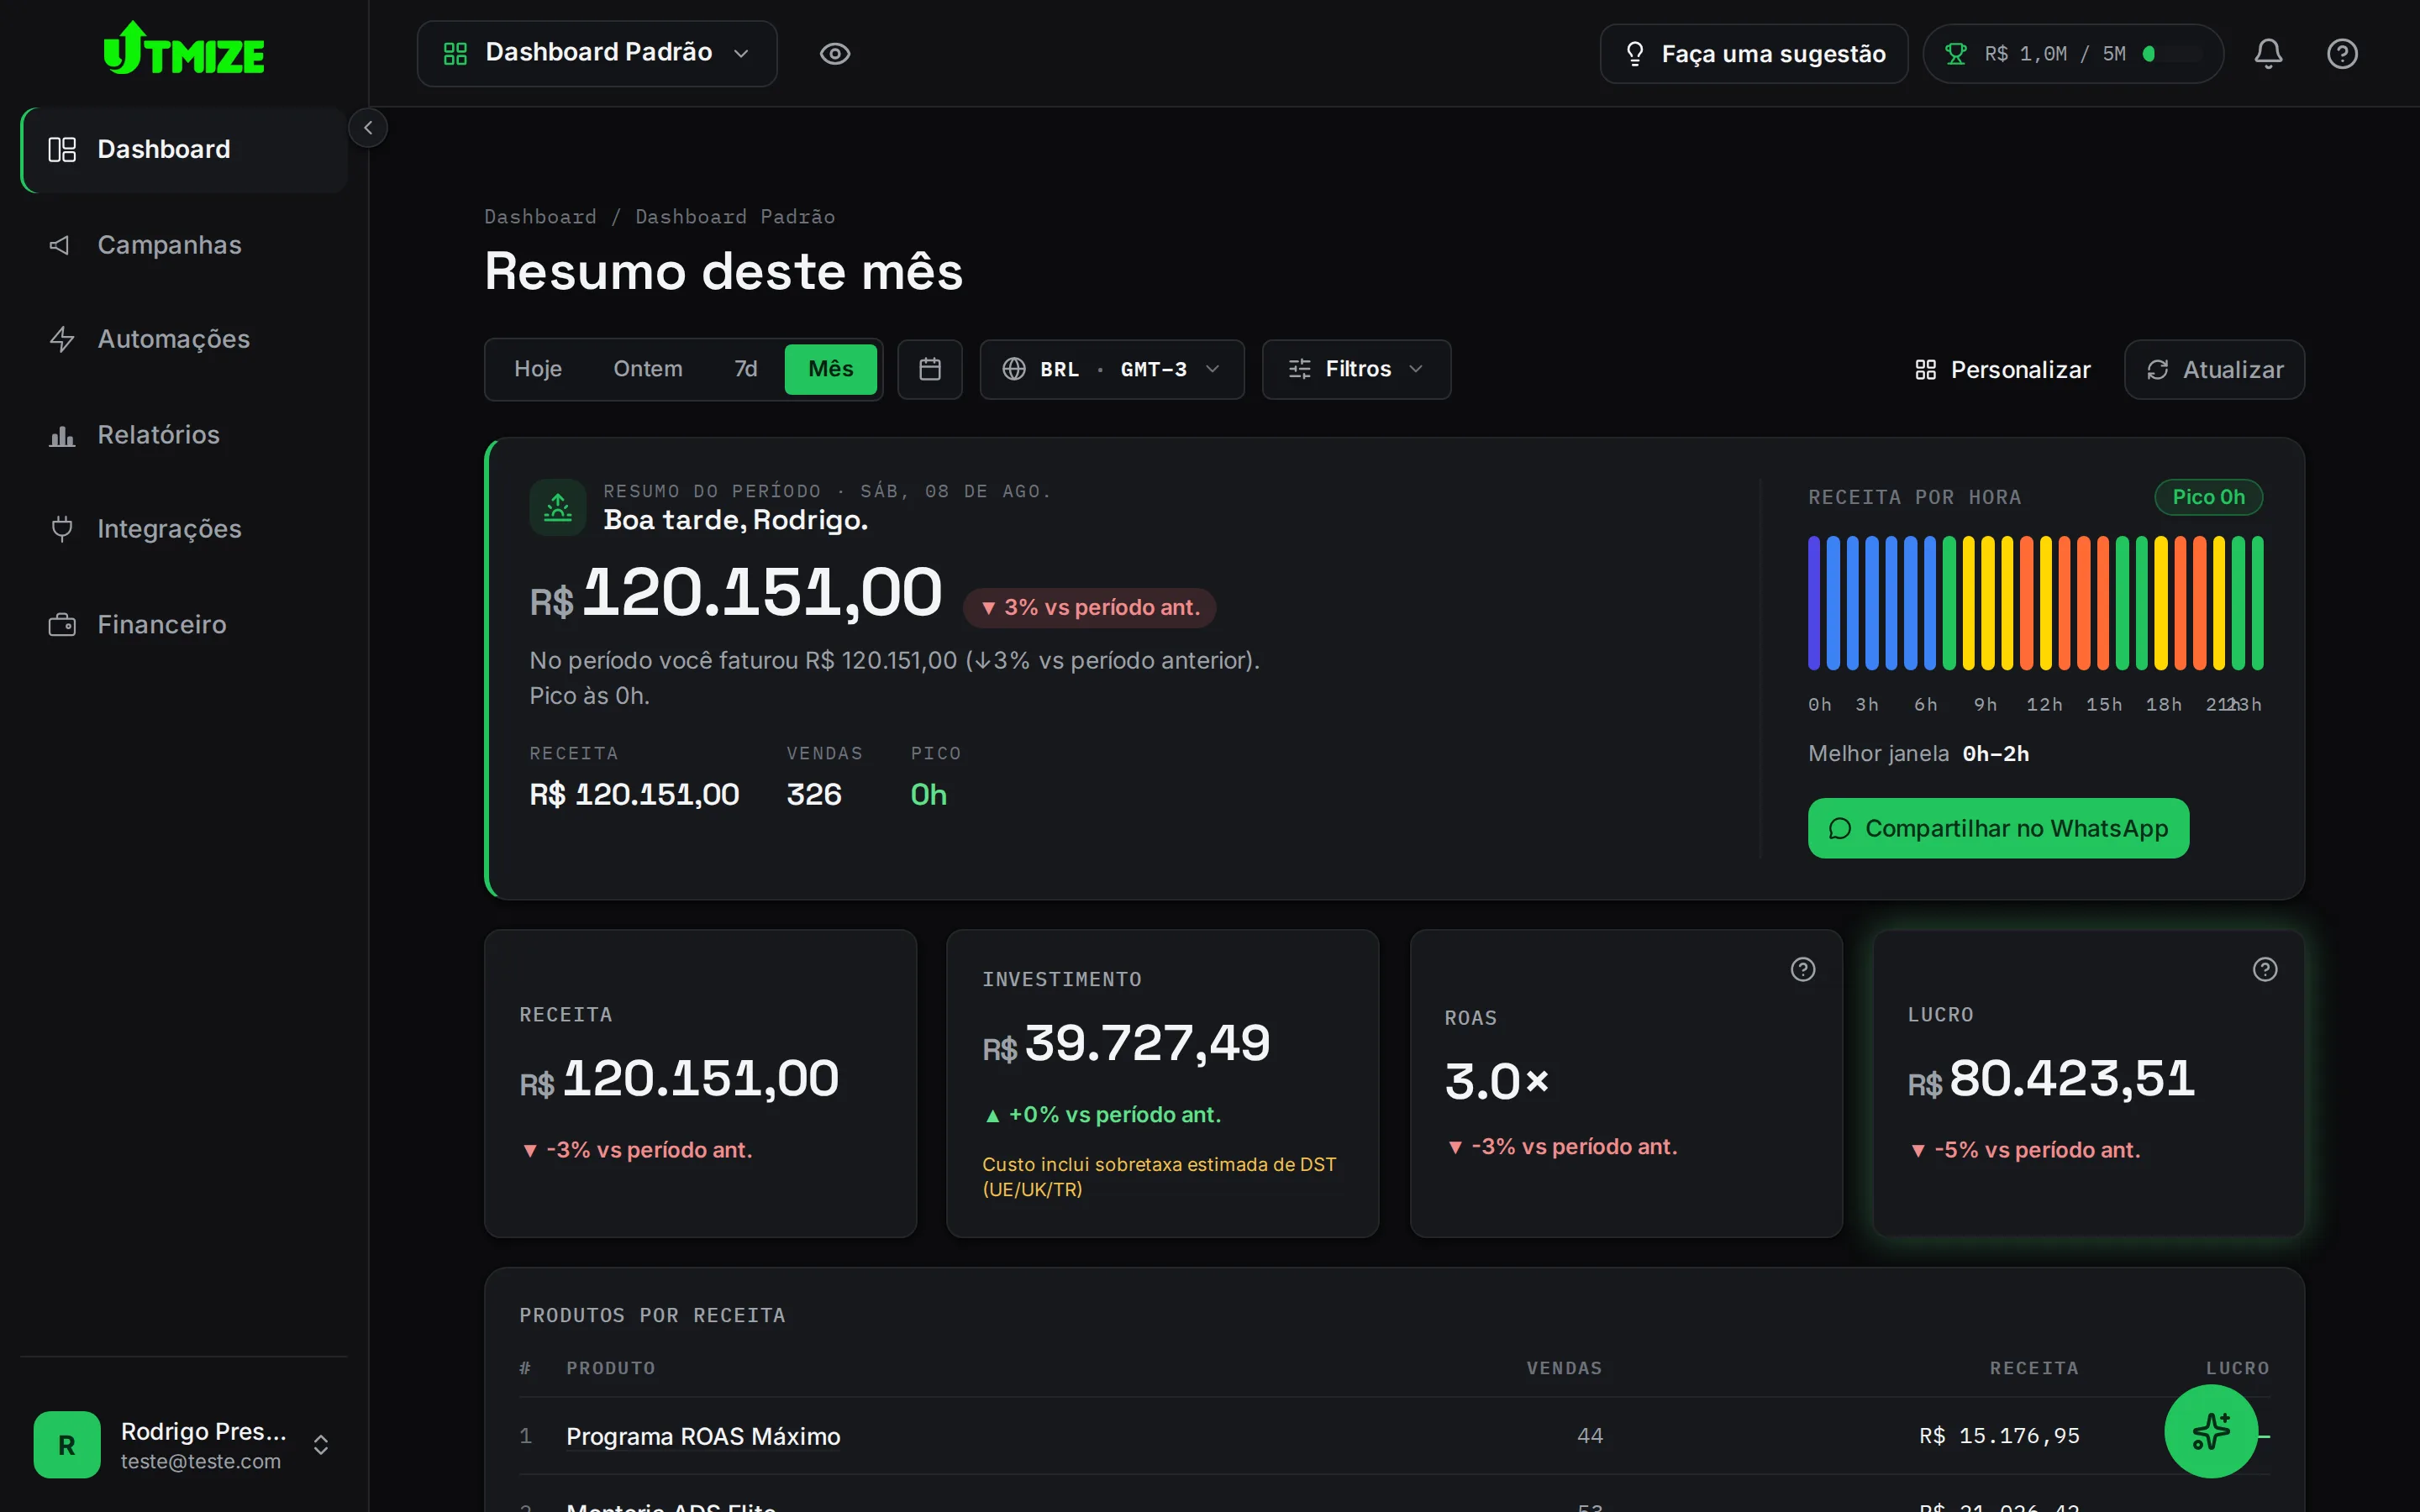Open Automações in the sidebar
This screenshot has height=1512, width=2420.
[184, 339]
